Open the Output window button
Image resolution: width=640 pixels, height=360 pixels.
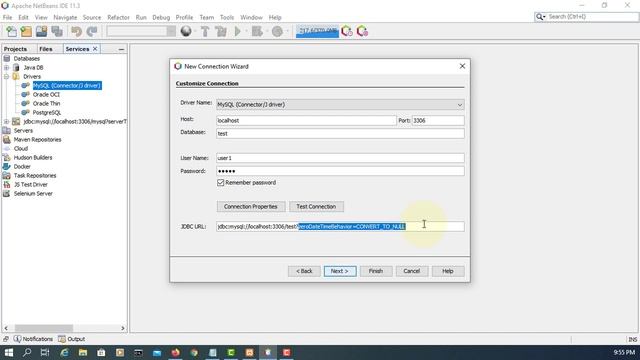[x=72, y=339]
